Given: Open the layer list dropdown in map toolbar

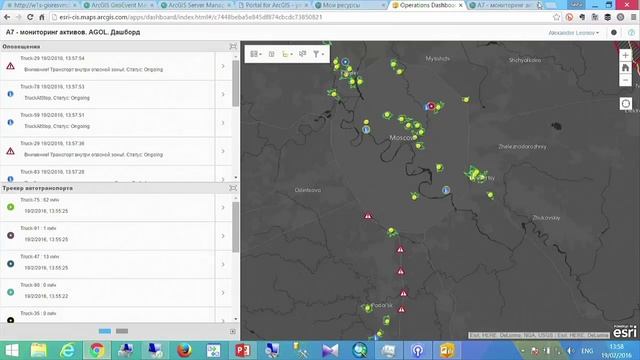Looking at the screenshot, I should click(287, 54).
